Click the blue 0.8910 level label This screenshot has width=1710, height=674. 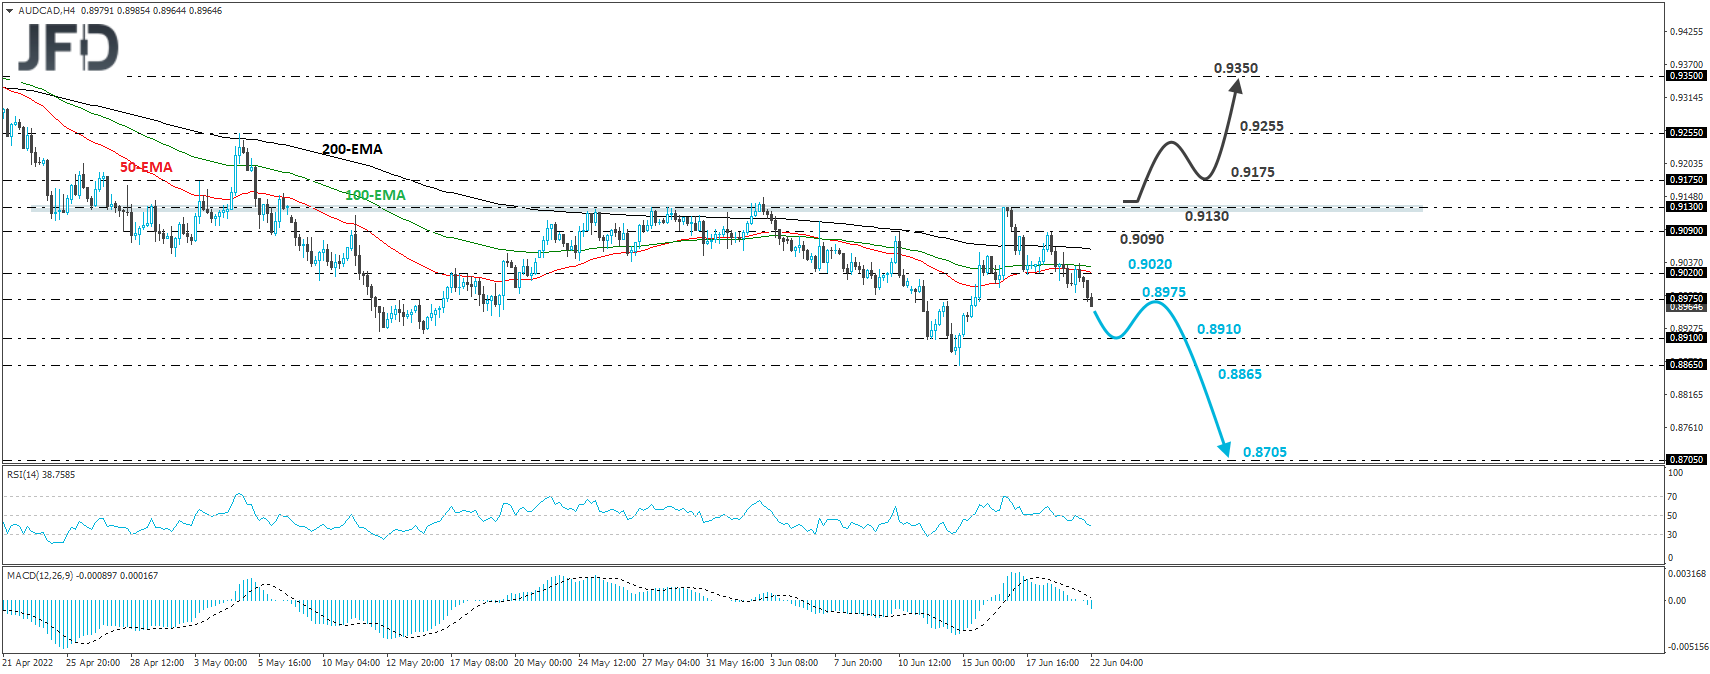pyautogui.click(x=1219, y=329)
